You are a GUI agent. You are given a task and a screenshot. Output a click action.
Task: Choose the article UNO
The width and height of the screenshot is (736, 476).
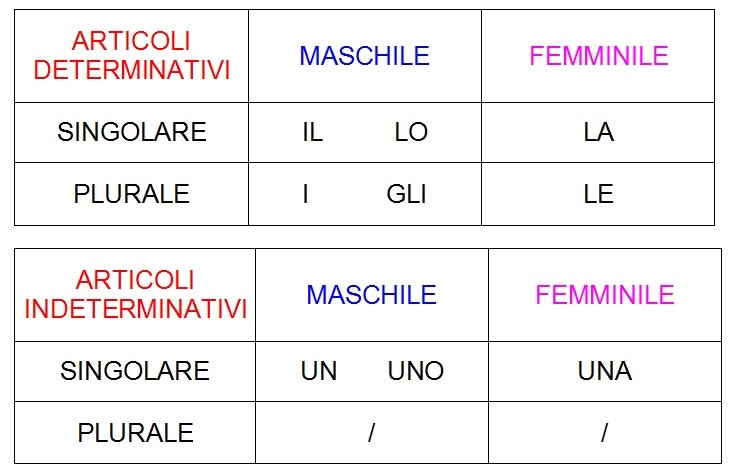415,371
